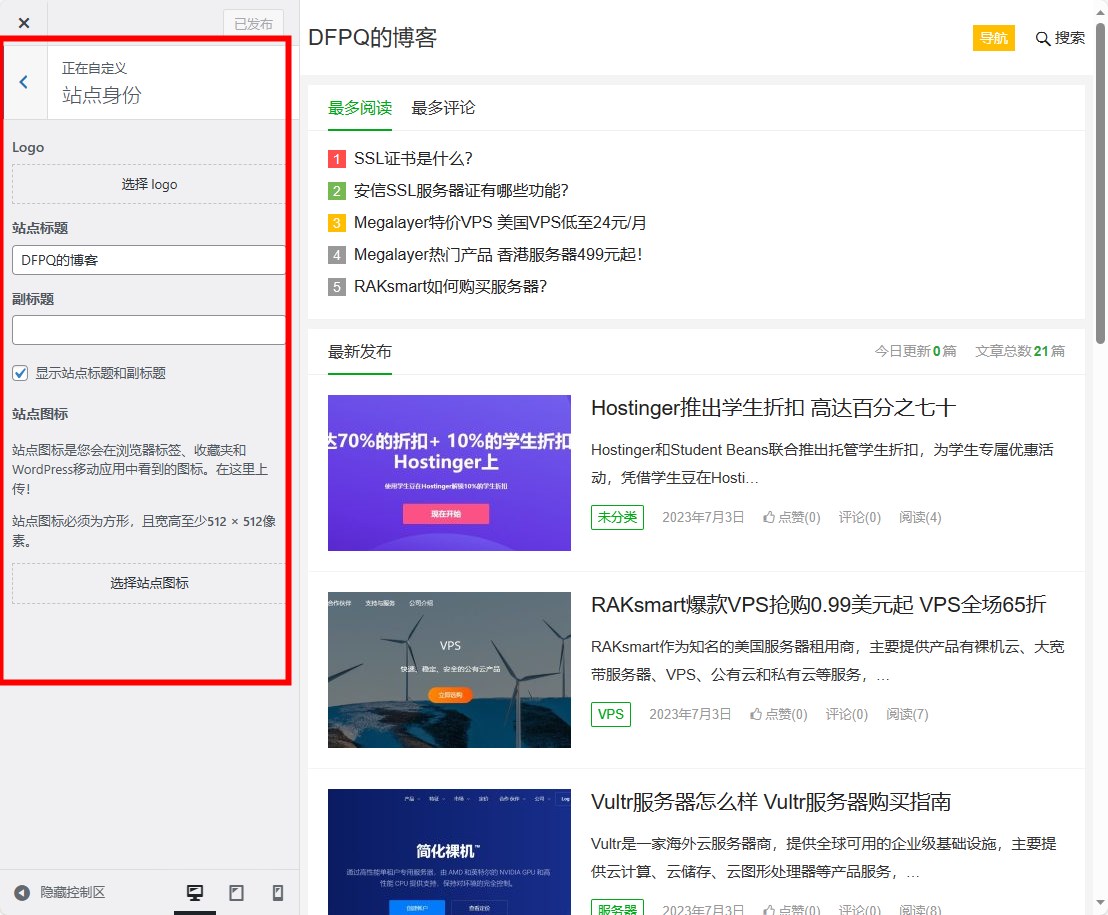Click the 选择站点图标 button
The width and height of the screenshot is (1108, 915).
[149, 583]
